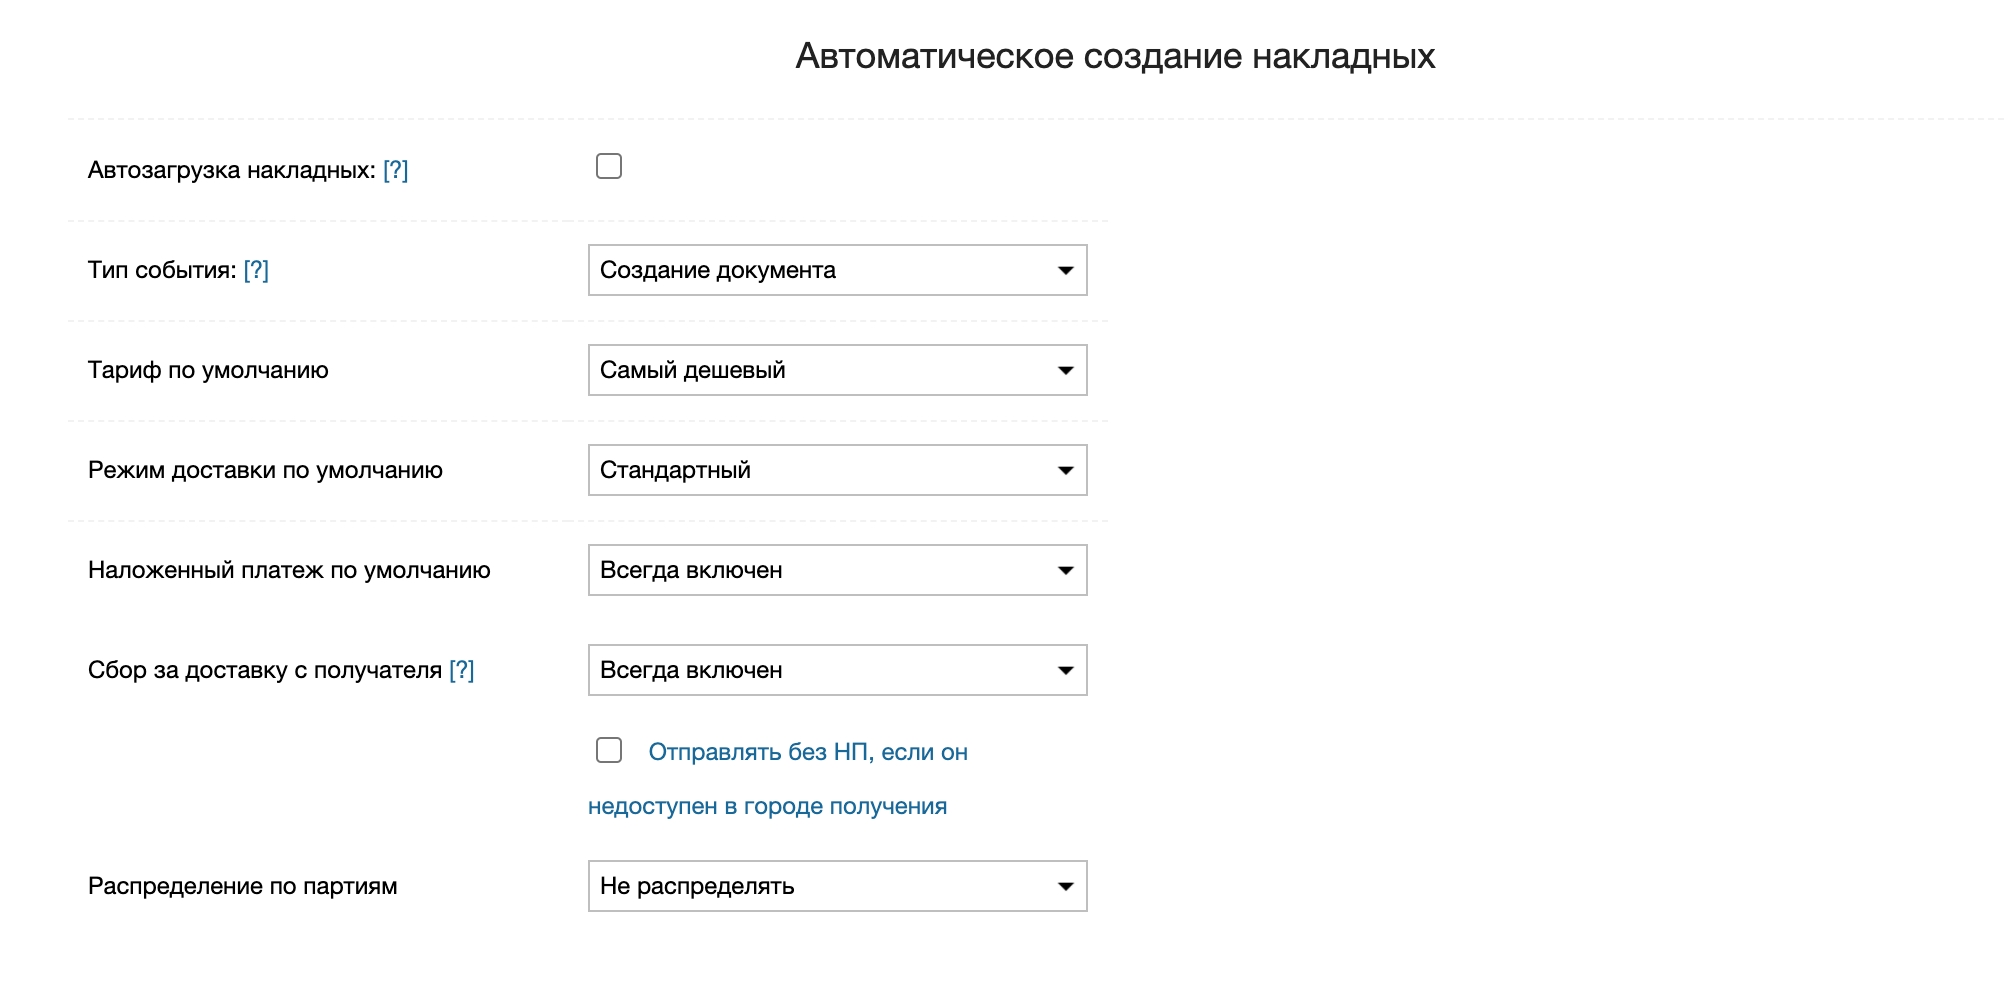Click the Сбор за доставку с получателя label
This screenshot has width=2008, height=1004.
pyautogui.click(x=264, y=670)
